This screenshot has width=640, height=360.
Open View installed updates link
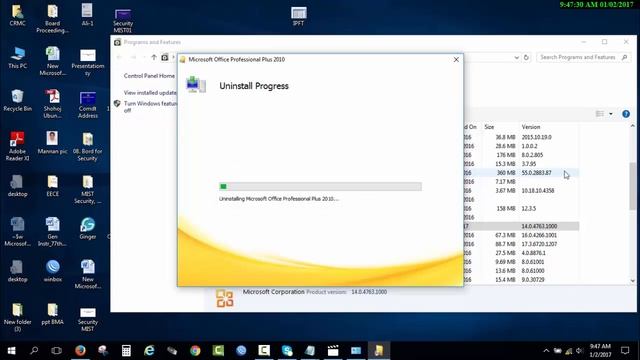[x=150, y=93]
